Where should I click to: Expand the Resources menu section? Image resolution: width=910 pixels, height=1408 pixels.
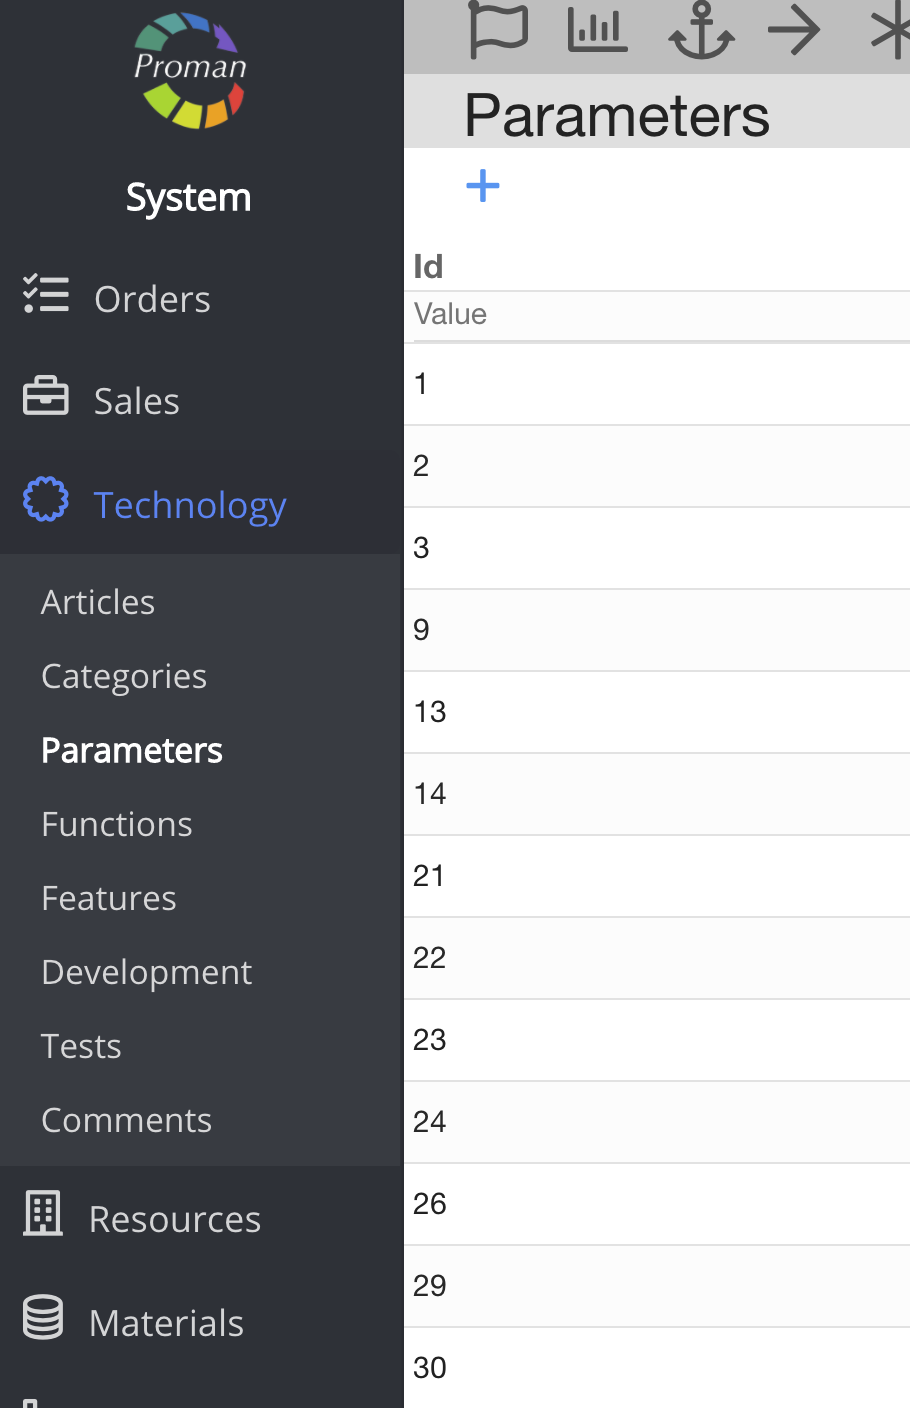pyautogui.click(x=175, y=1219)
